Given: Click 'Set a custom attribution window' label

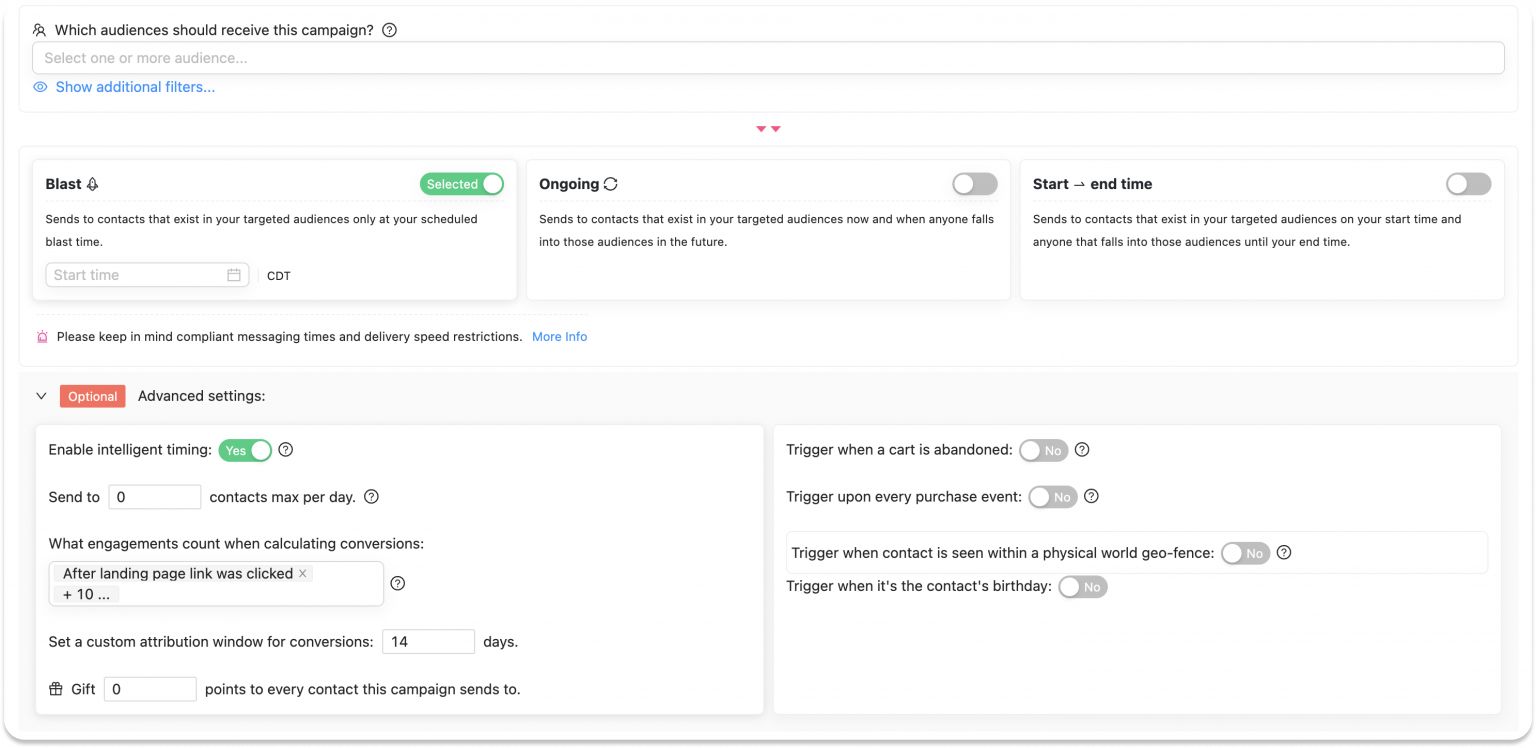Looking at the screenshot, I should 211,642.
